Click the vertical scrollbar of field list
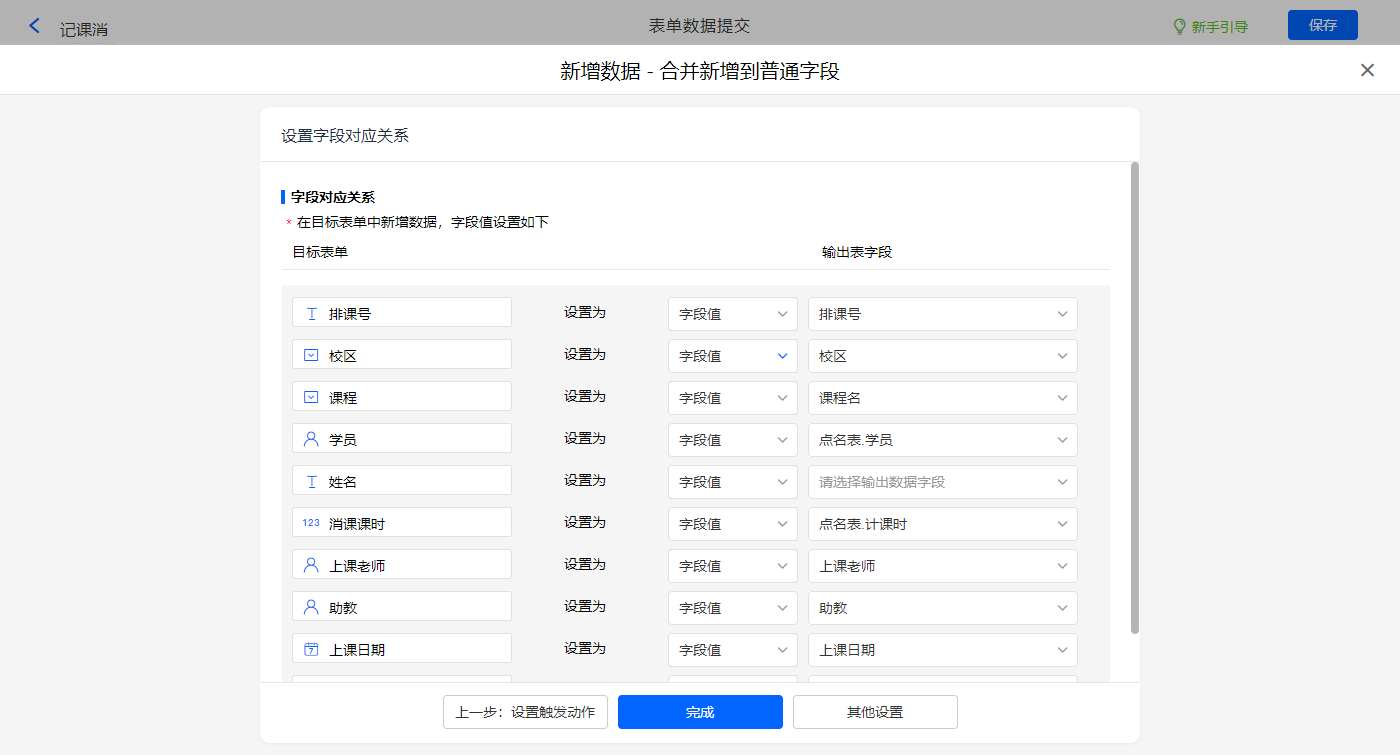This screenshot has height=755, width=1400. (x=1134, y=400)
